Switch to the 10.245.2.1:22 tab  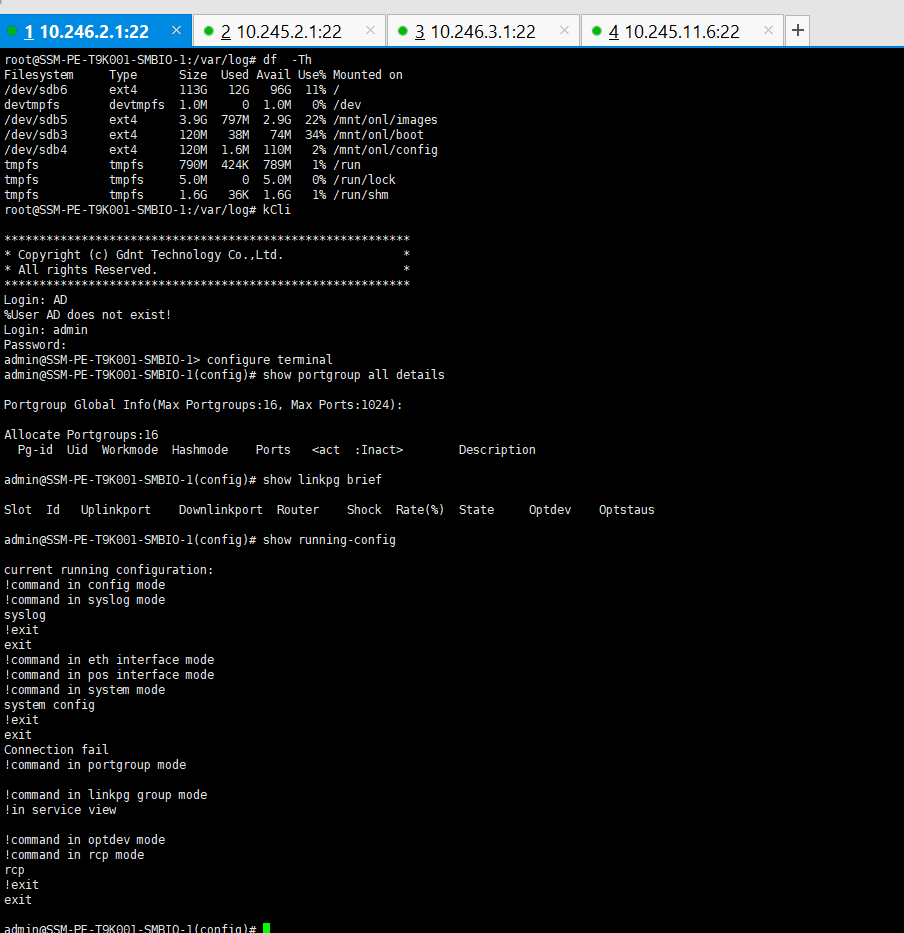point(289,32)
